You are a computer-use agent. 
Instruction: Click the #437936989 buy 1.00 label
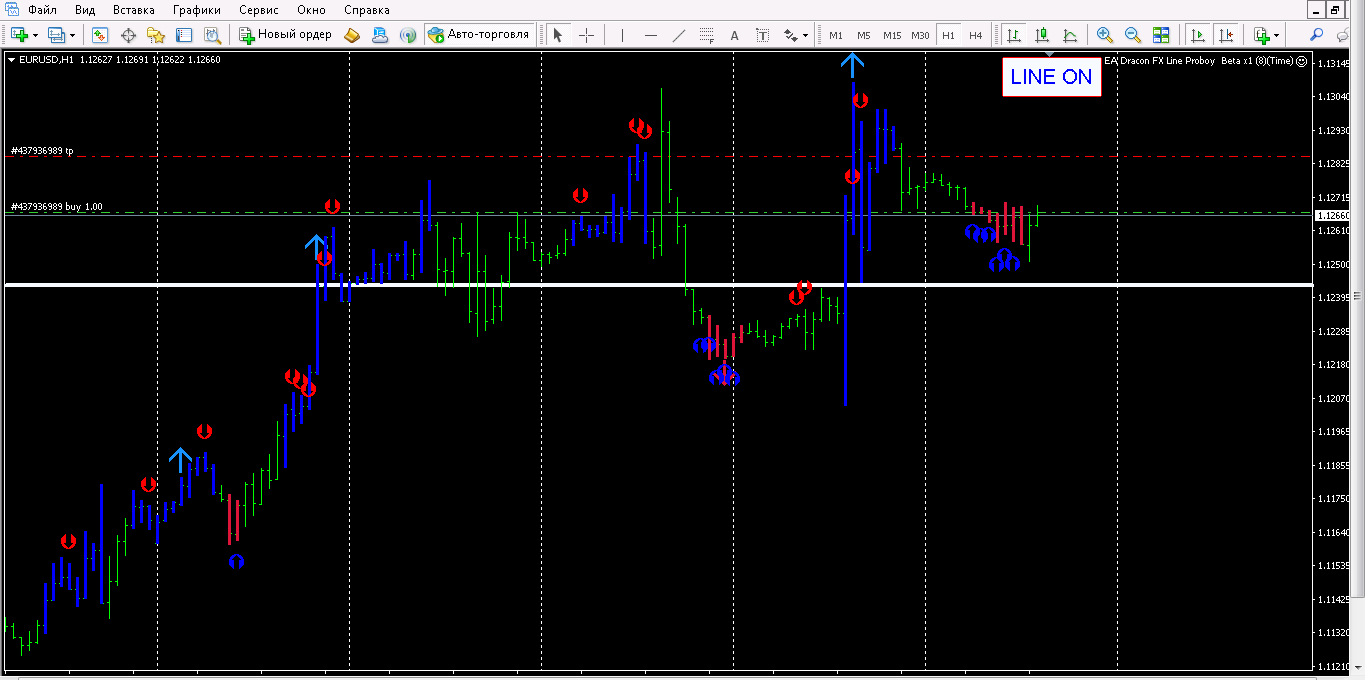click(56, 207)
